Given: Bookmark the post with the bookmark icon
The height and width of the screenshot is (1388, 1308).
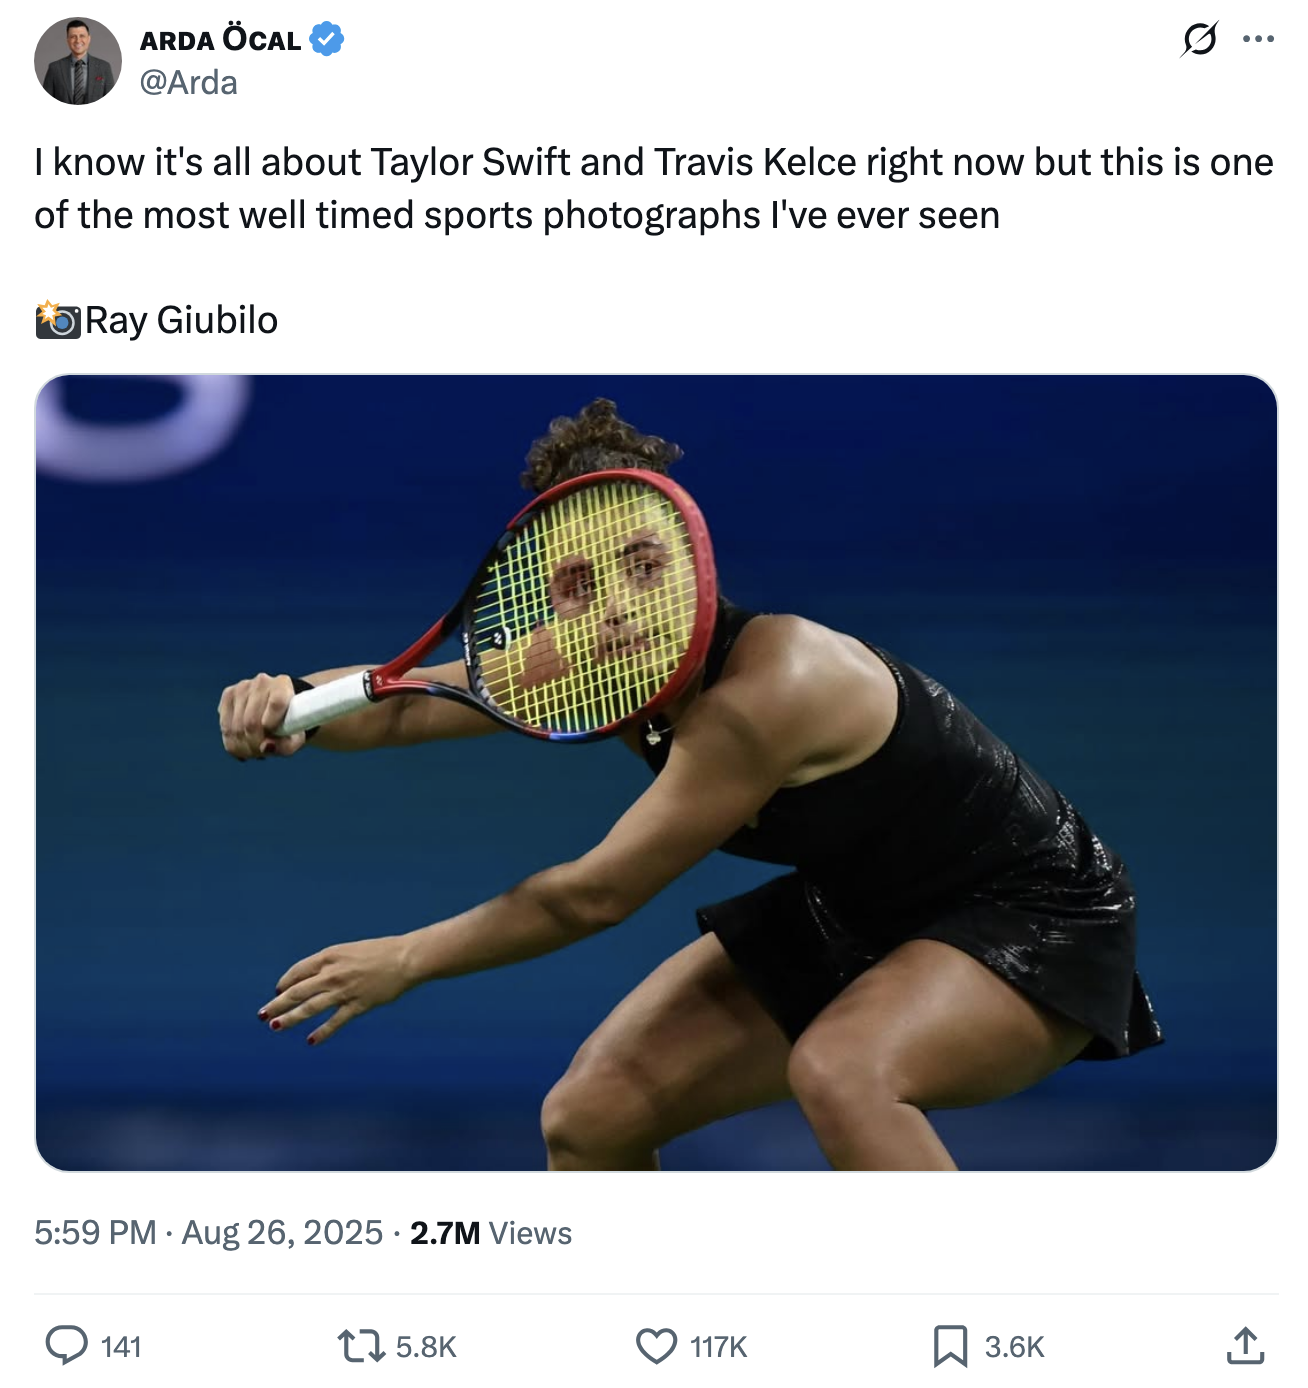Looking at the screenshot, I should coord(950,1346).
